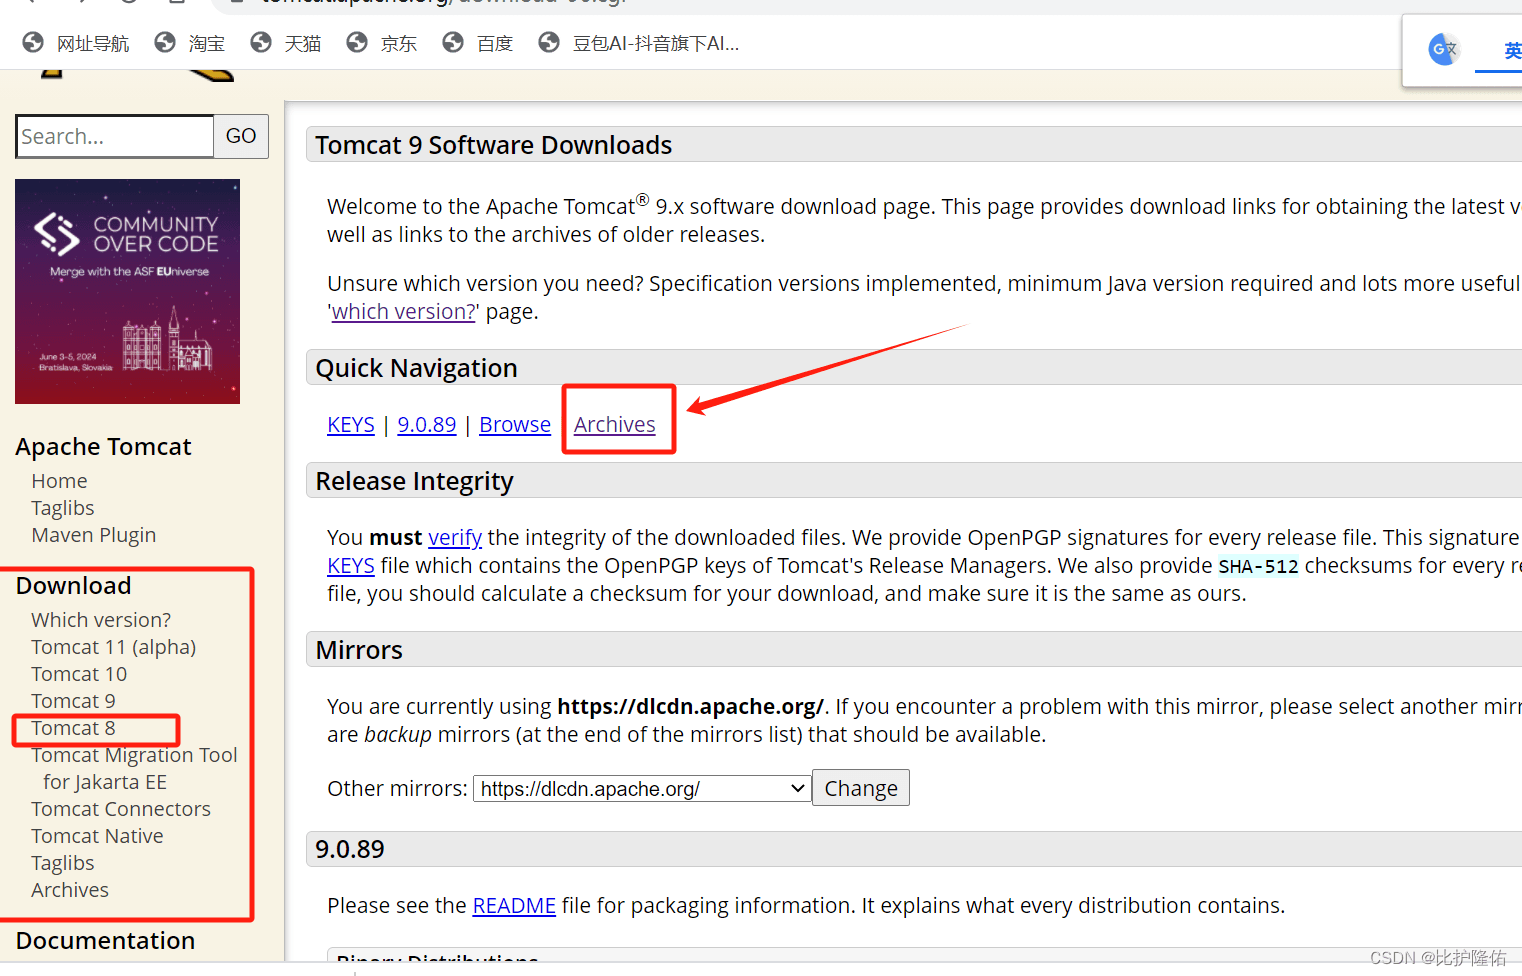
Task: Go to Home in sidebar
Action: coord(60,481)
